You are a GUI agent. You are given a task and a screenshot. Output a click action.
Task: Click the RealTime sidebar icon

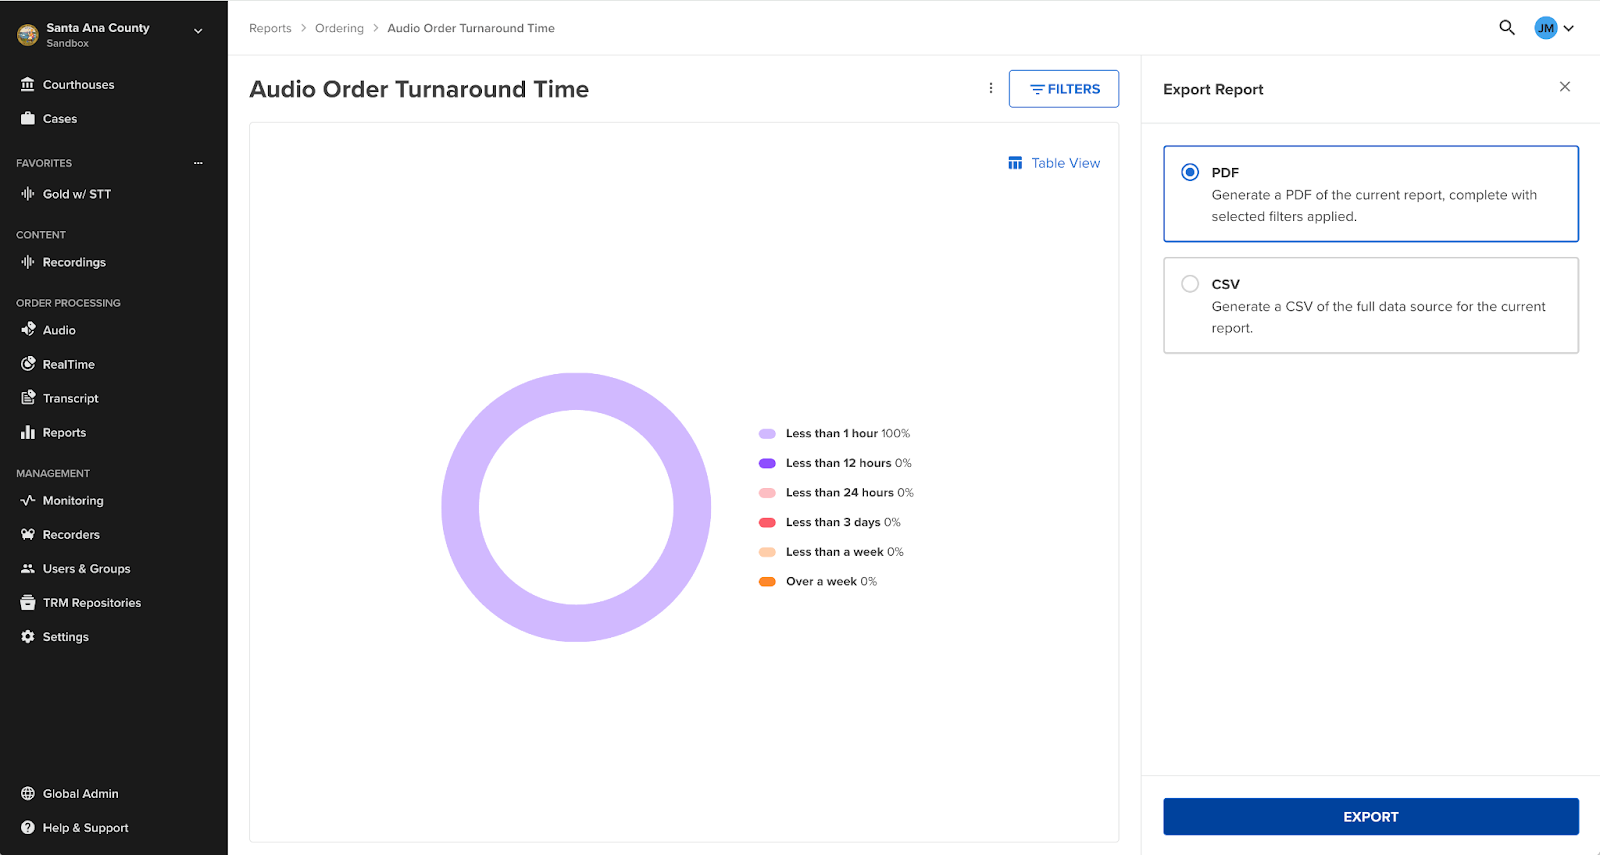coord(28,364)
